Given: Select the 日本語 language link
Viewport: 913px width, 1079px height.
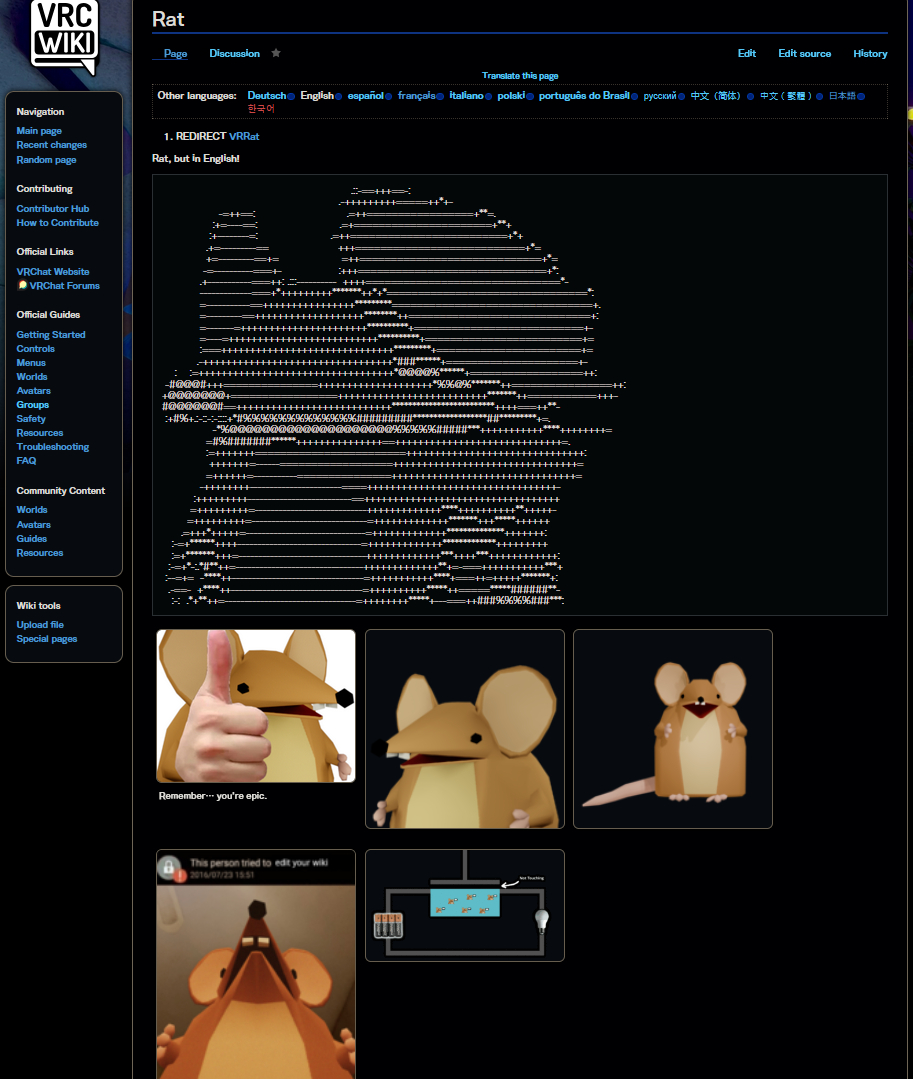Looking at the screenshot, I should [841, 96].
